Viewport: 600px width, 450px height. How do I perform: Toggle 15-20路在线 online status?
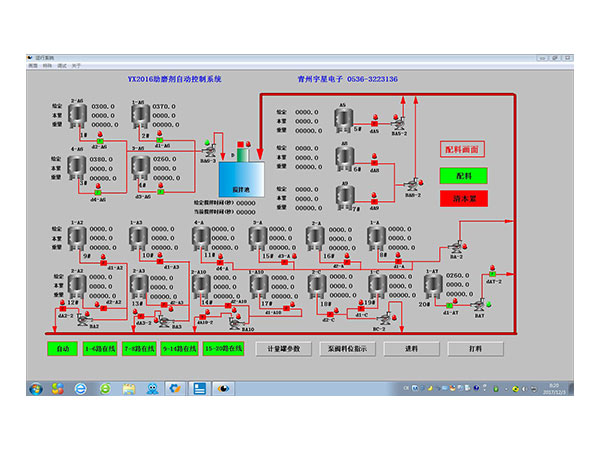pos(224,349)
